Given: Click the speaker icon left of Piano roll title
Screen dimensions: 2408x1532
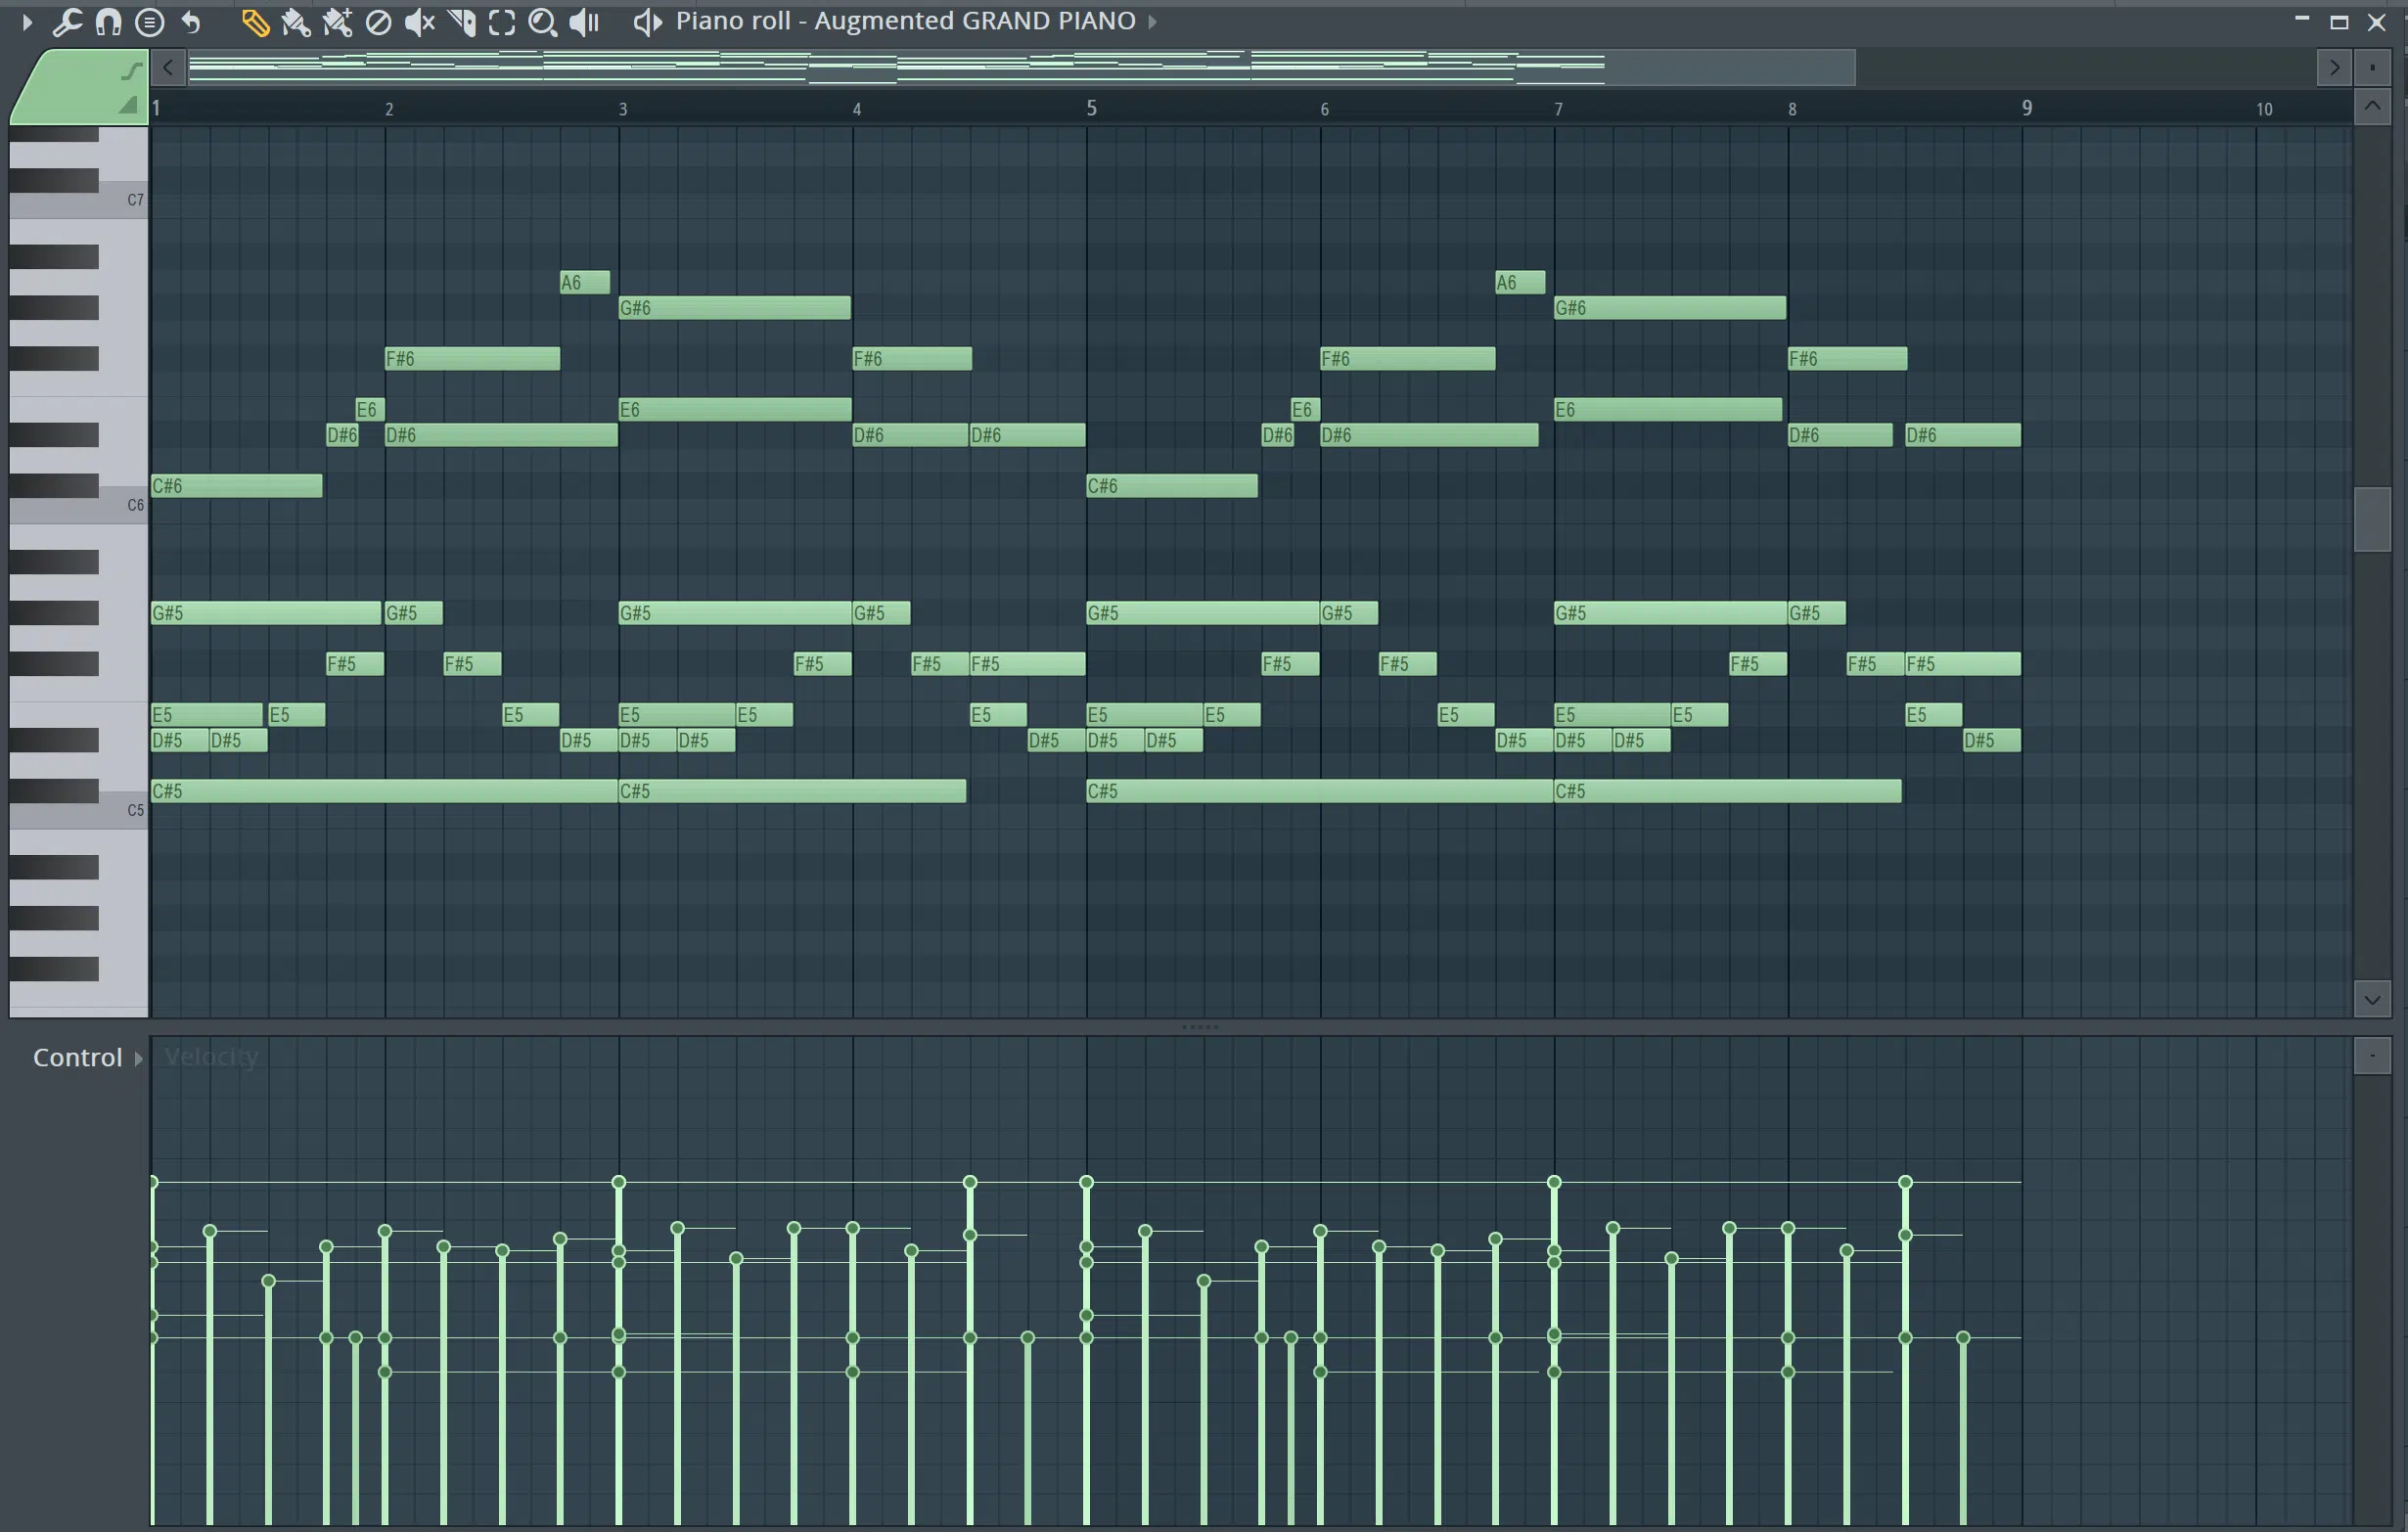Looking at the screenshot, I should tap(648, 21).
